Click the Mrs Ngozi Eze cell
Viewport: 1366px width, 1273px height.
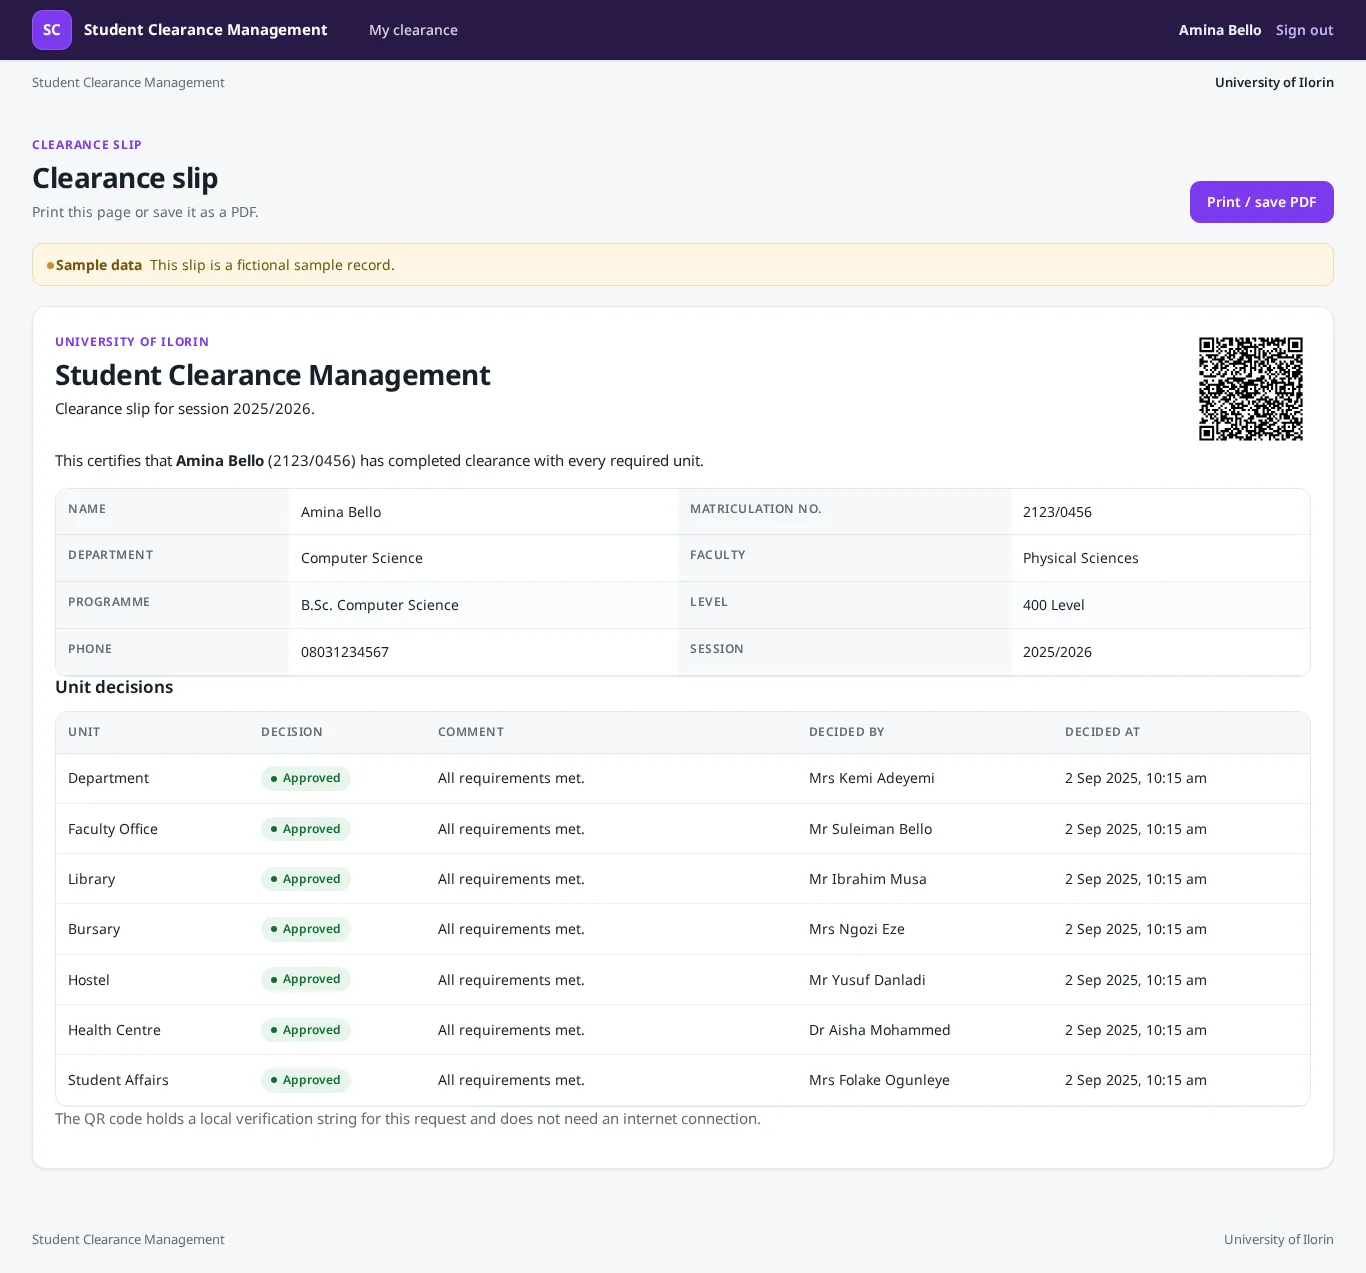[857, 929]
